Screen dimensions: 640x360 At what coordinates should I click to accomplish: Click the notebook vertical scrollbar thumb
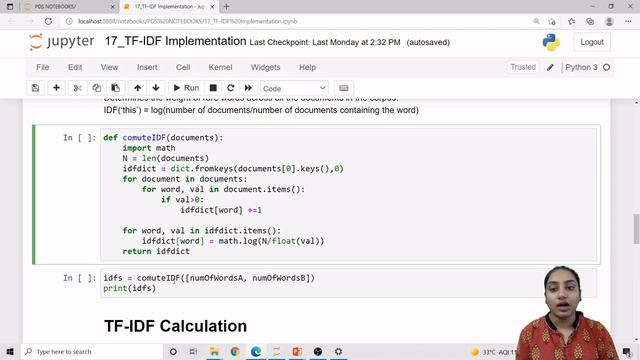636,229
